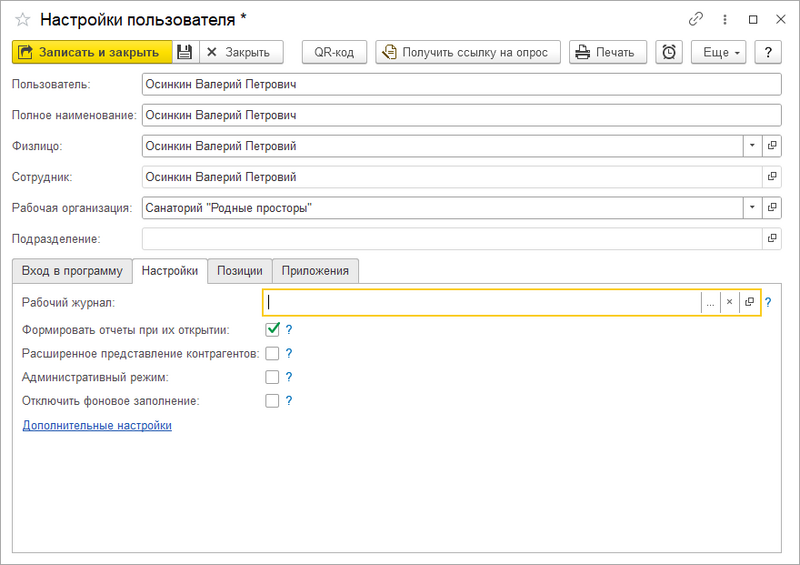Screen dimensions: 800x565
Task: Open the Физлицо record with open icon
Action: pos(771,146)
